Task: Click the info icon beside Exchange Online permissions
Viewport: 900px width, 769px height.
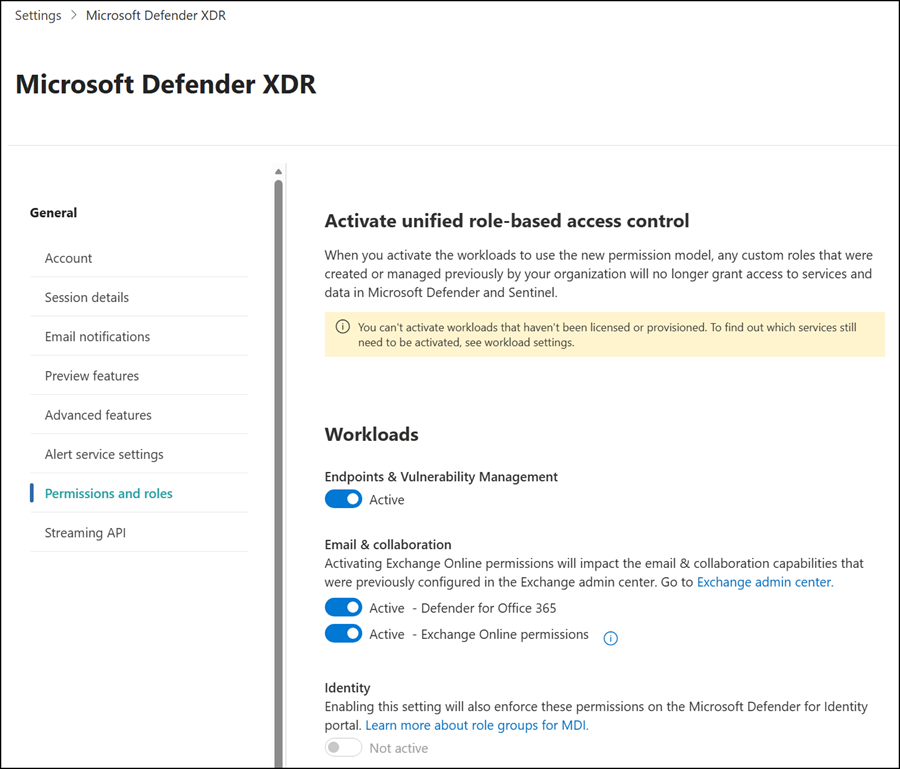Action: 610,638
